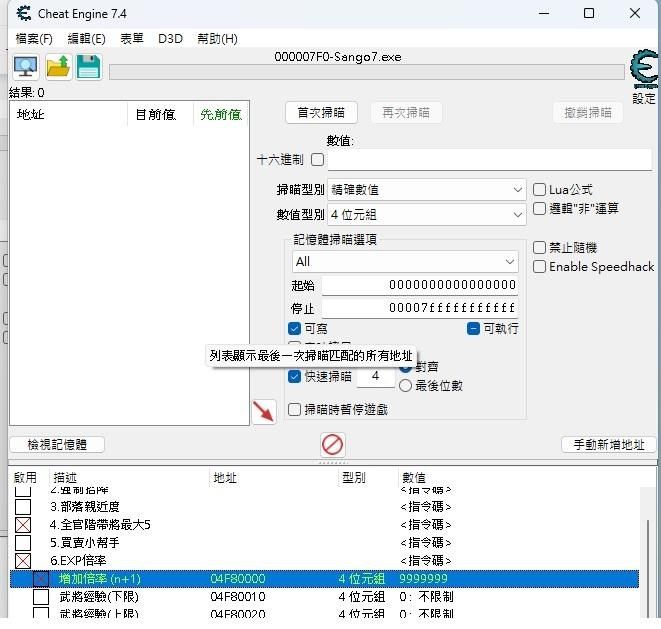This screenshot has height=629, width=661.
Task: Click 手動新增地址 add address button
Action: [x=609, y=444]
